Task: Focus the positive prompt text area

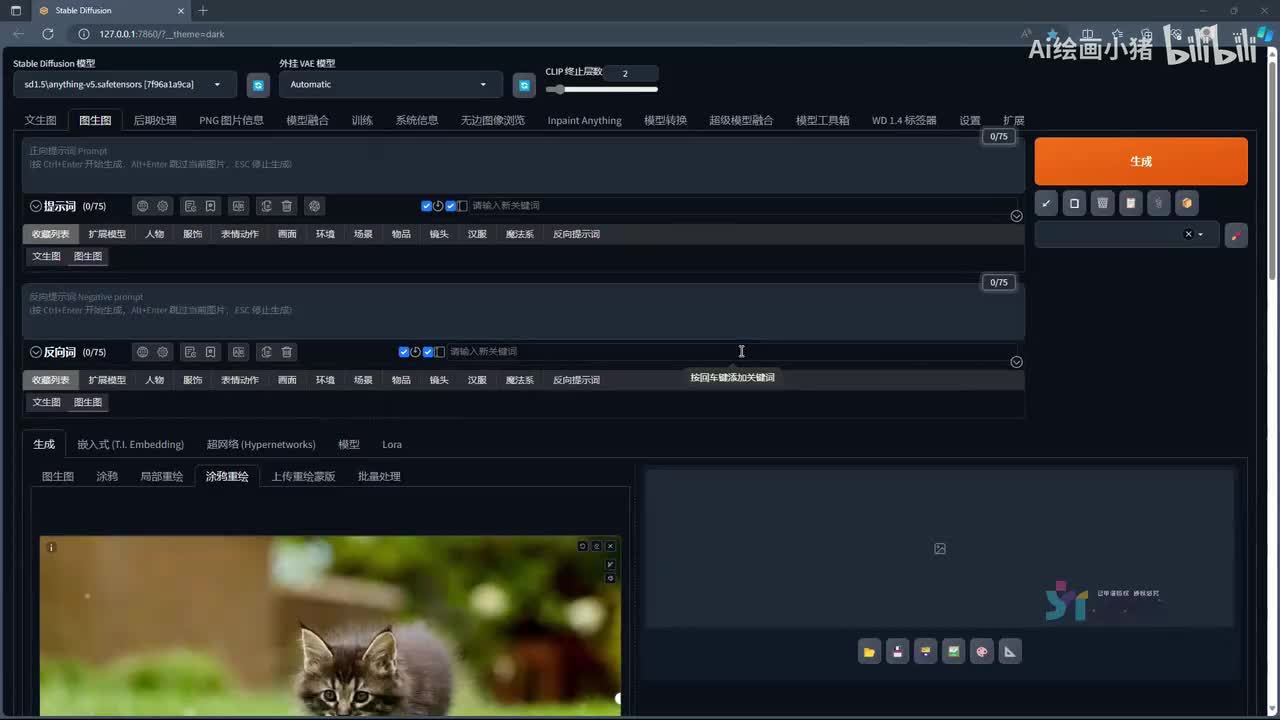Action: pyautogui.click(x=523, y=166)
